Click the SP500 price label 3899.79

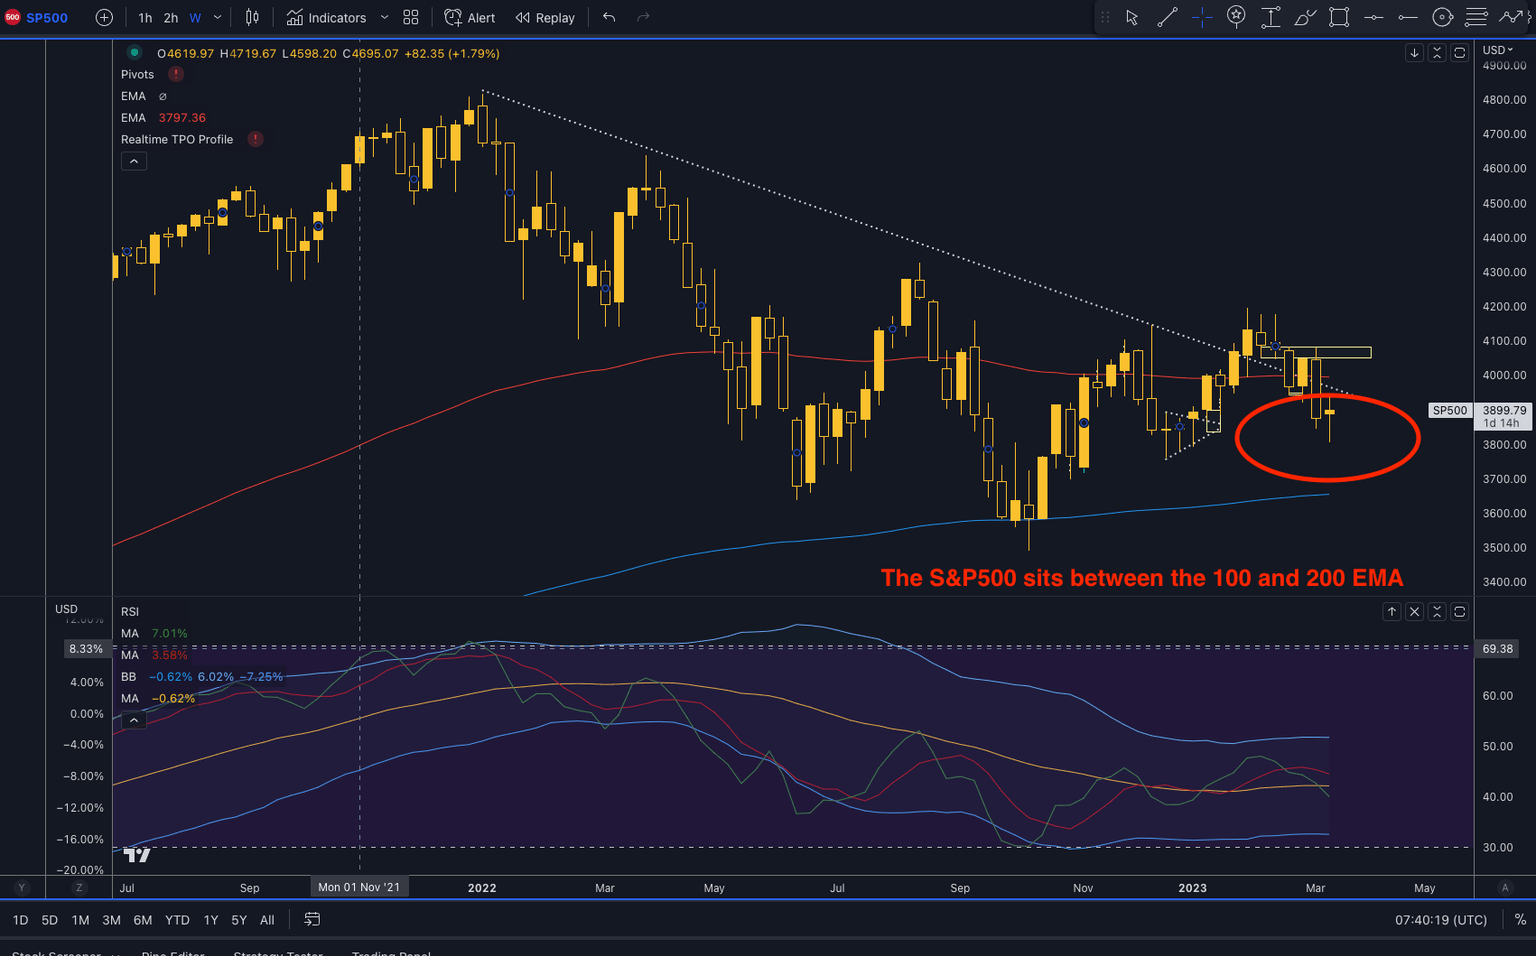point(1504,416)
